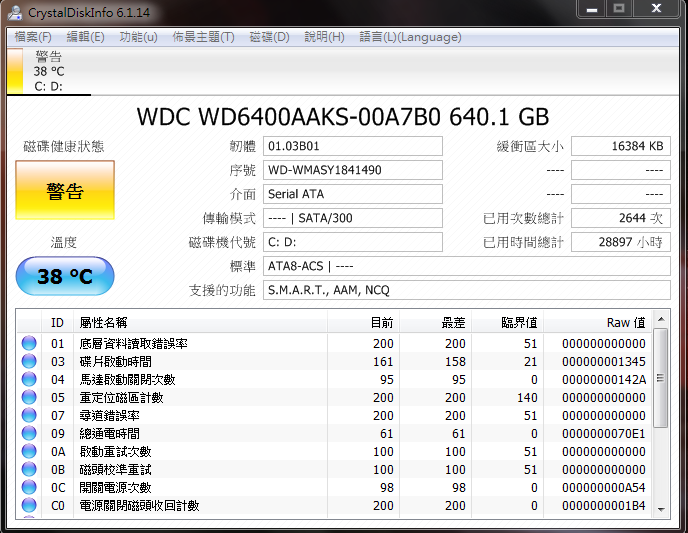Select the 碟片啟動時間 row
Screen dimensions: 688x533
click(334, 361)
